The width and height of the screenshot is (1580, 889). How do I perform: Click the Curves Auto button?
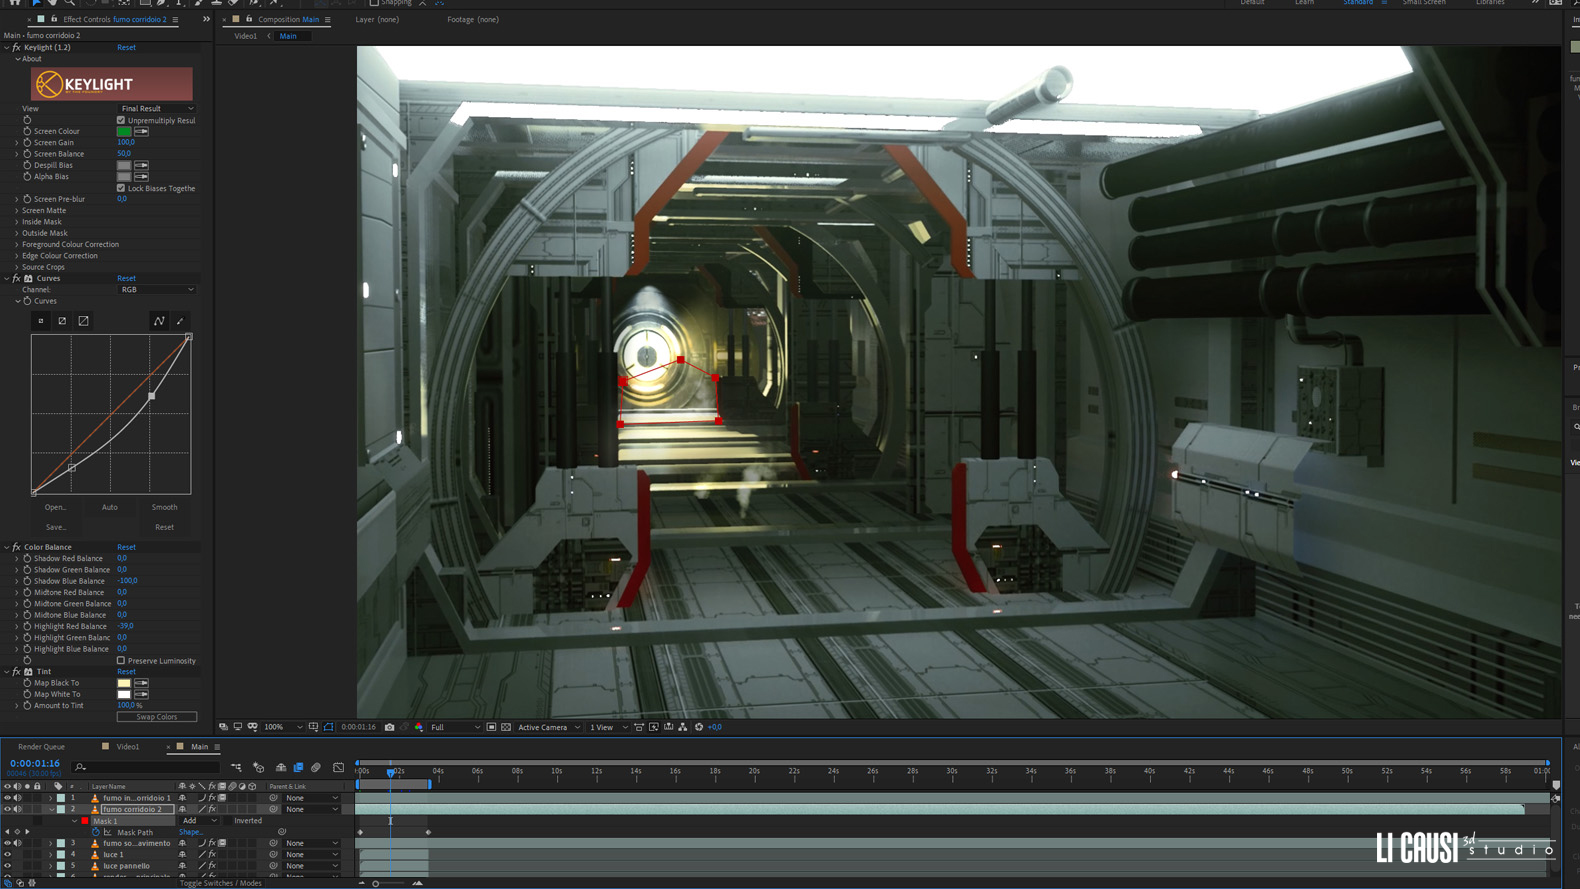[109, 507]
